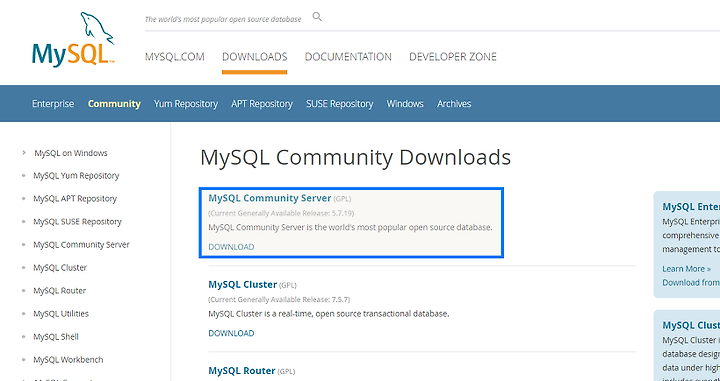Click the Learn More link

[686, 269]
